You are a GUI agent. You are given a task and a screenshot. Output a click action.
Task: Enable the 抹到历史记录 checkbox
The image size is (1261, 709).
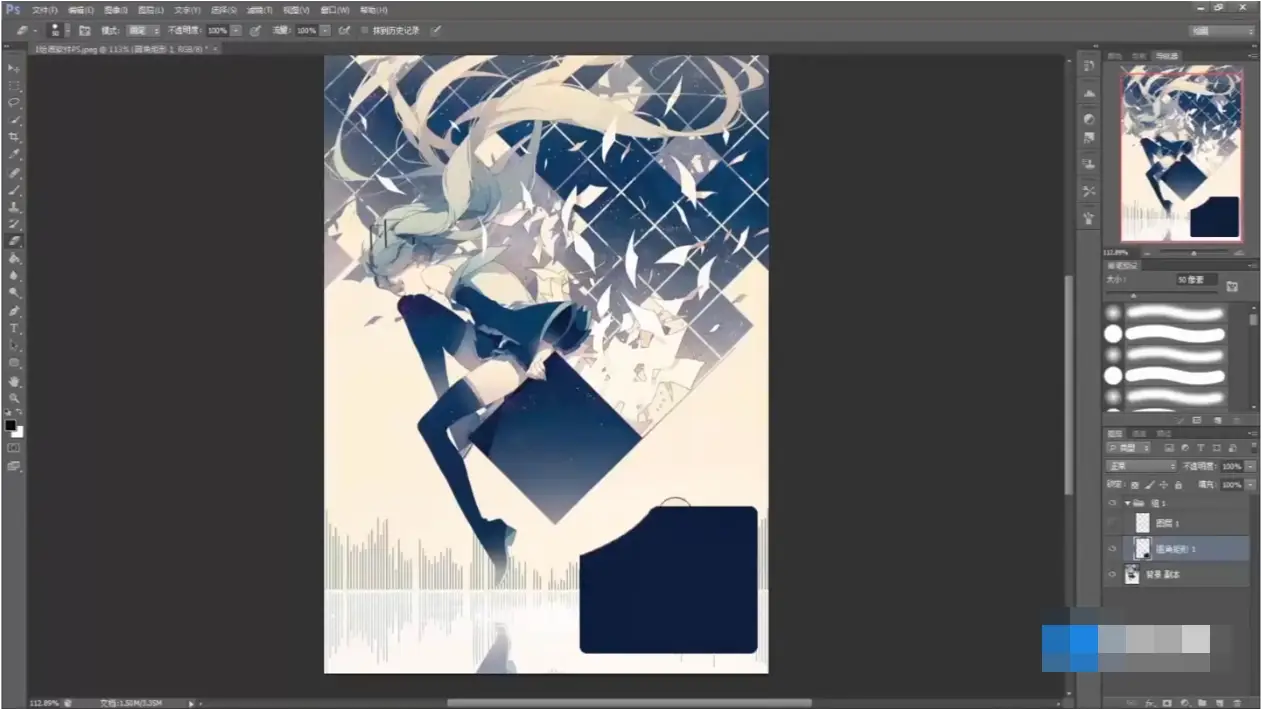tap(363, 31)
